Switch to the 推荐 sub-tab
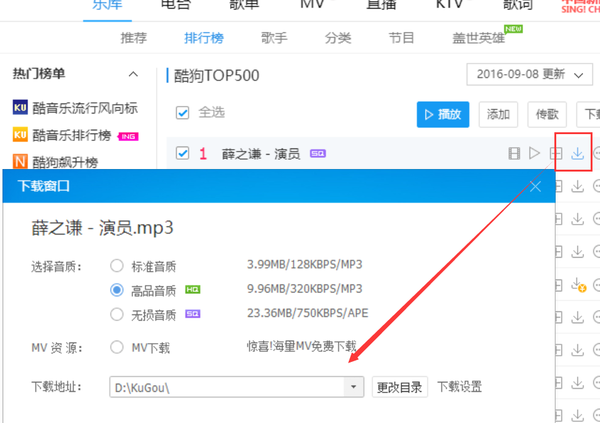The height and width of the screenshot is (423, 600). [134, 38]
